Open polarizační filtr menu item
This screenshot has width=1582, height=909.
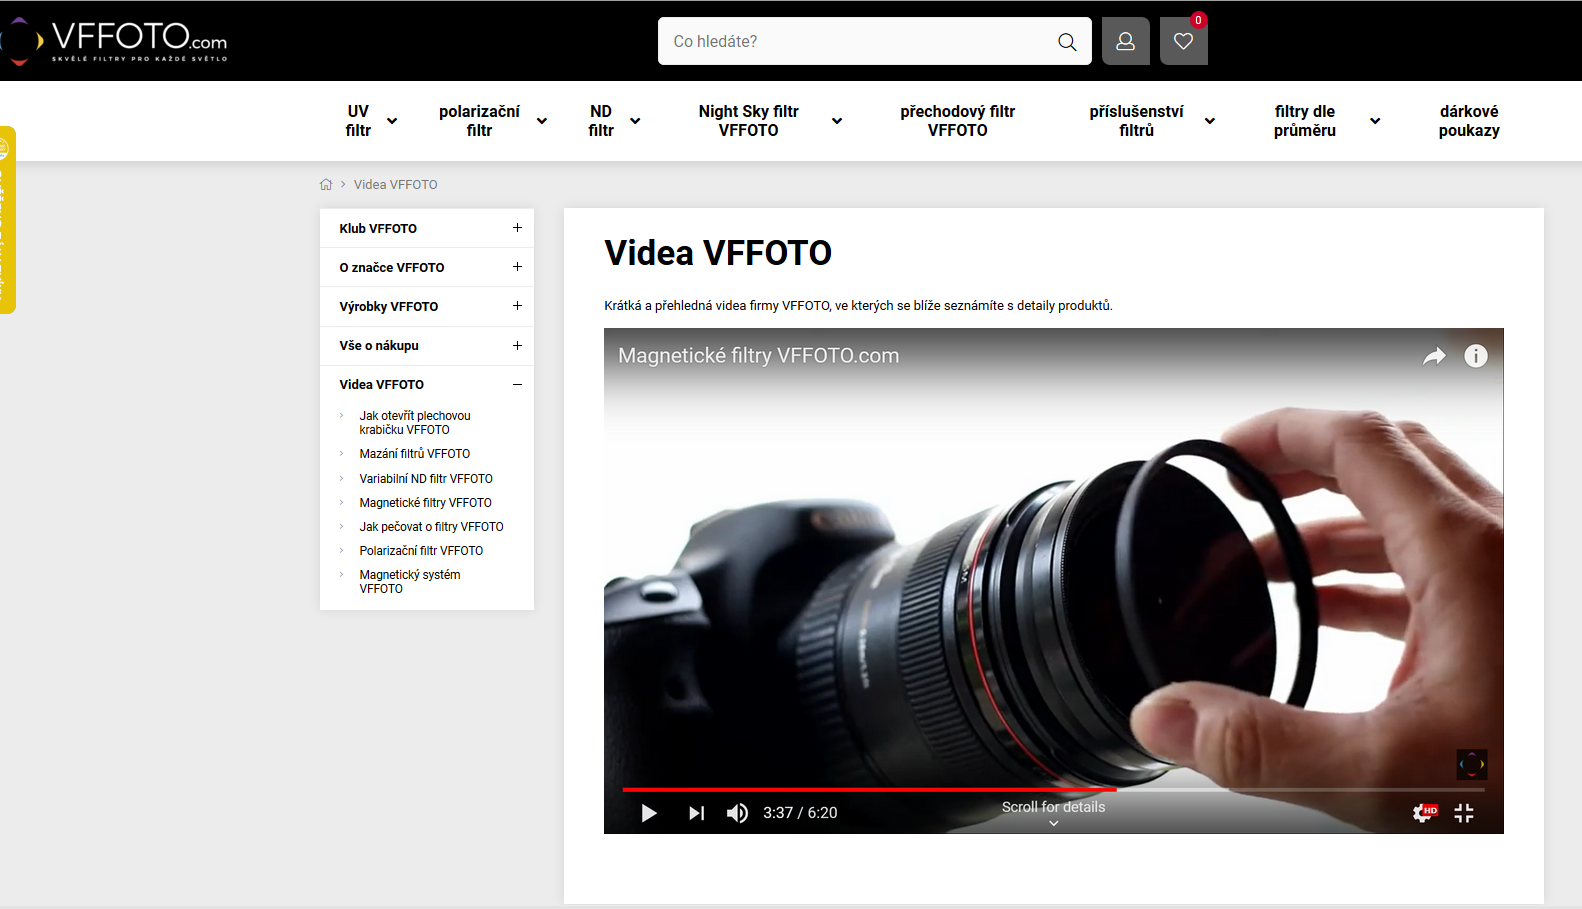tap(479, 121)
